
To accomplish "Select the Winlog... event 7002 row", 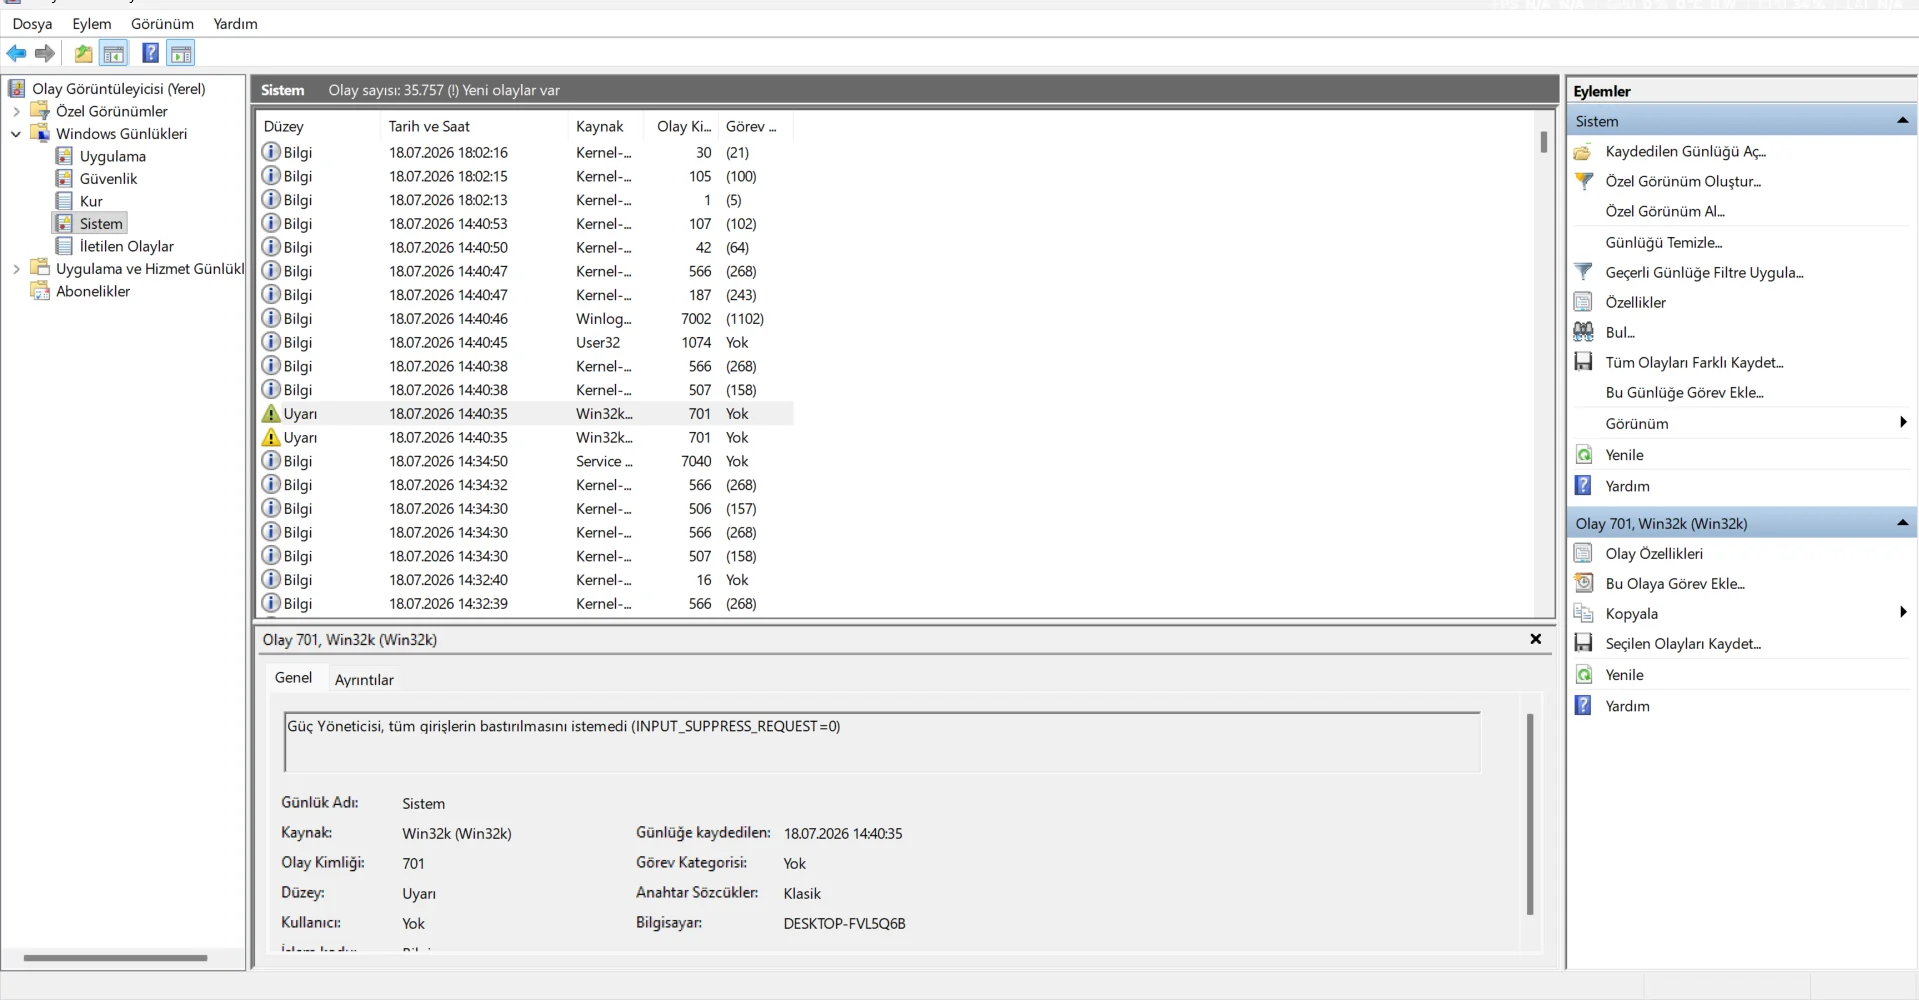I will [526, 319].
